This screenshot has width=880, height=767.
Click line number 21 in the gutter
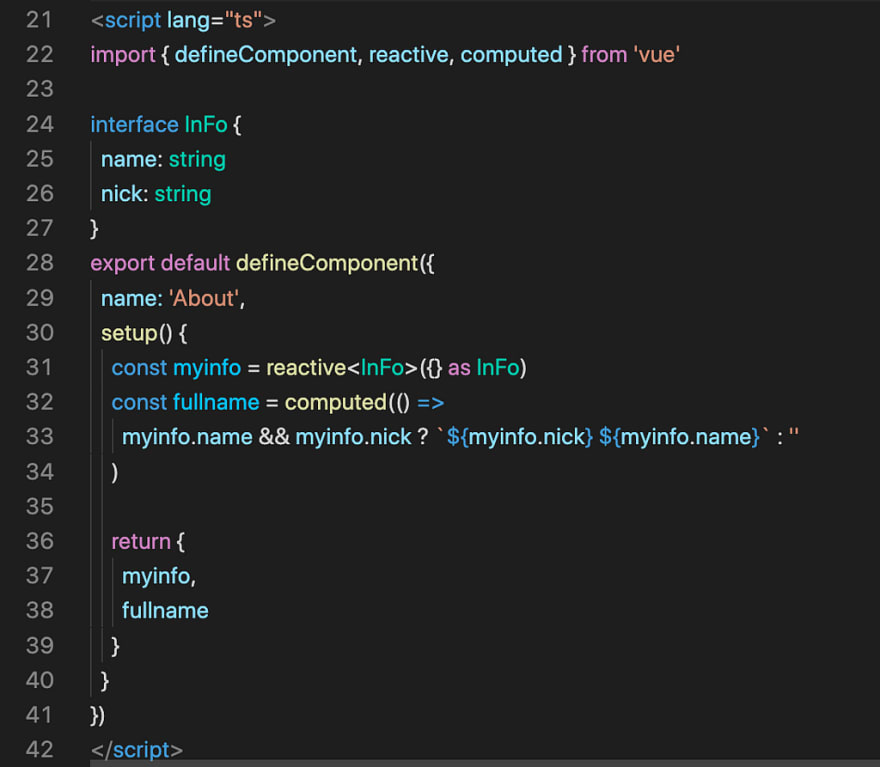tap(39, 20)
